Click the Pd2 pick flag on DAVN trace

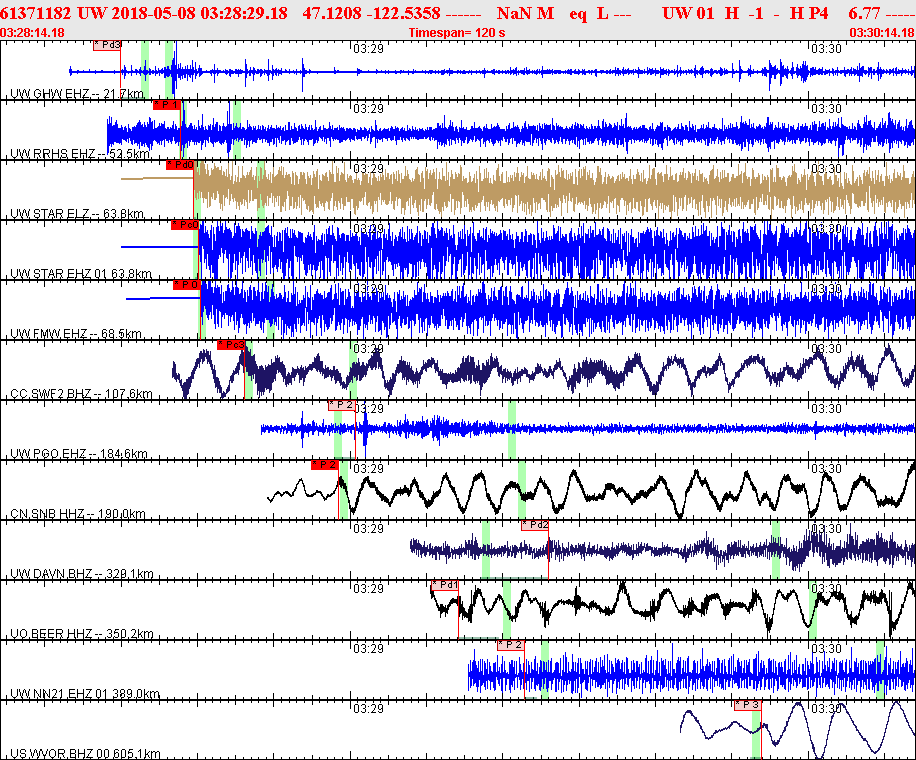pyautogui.click(x=534, y=525)
